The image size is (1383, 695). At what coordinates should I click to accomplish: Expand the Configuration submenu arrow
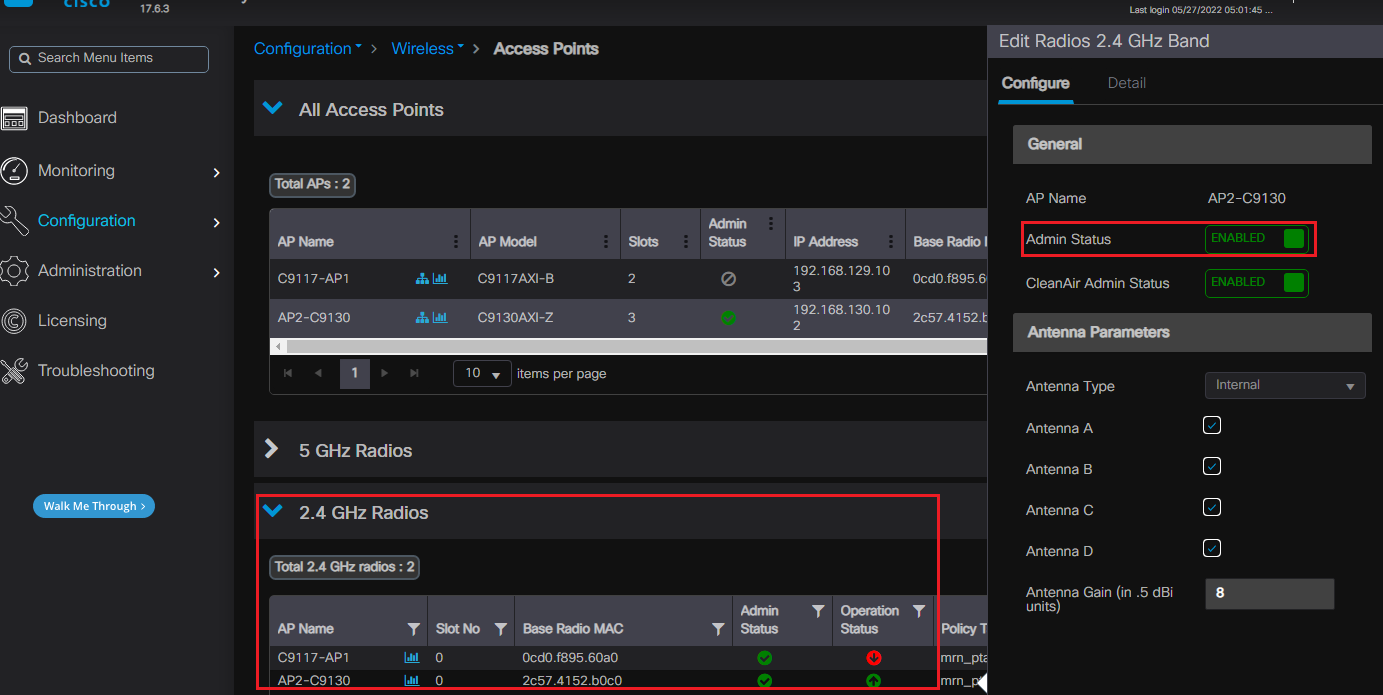coord(216,223)
